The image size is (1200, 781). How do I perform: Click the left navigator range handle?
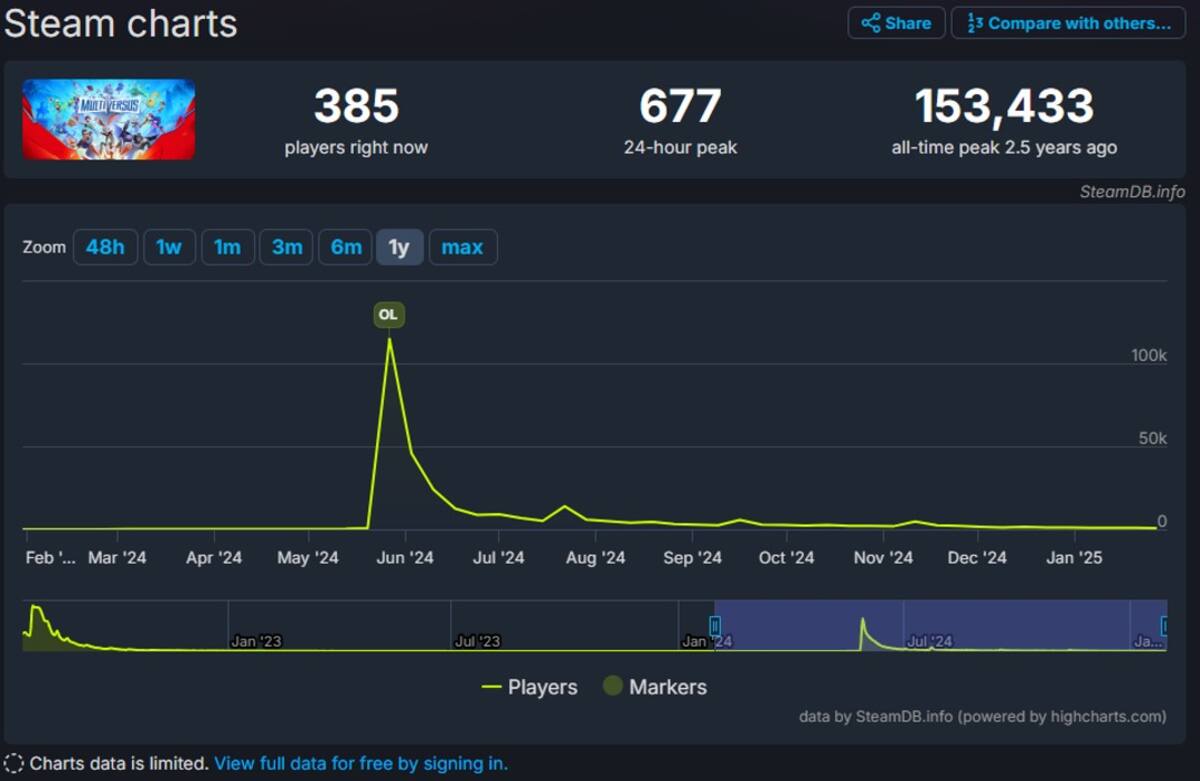(x=715, y=626)
